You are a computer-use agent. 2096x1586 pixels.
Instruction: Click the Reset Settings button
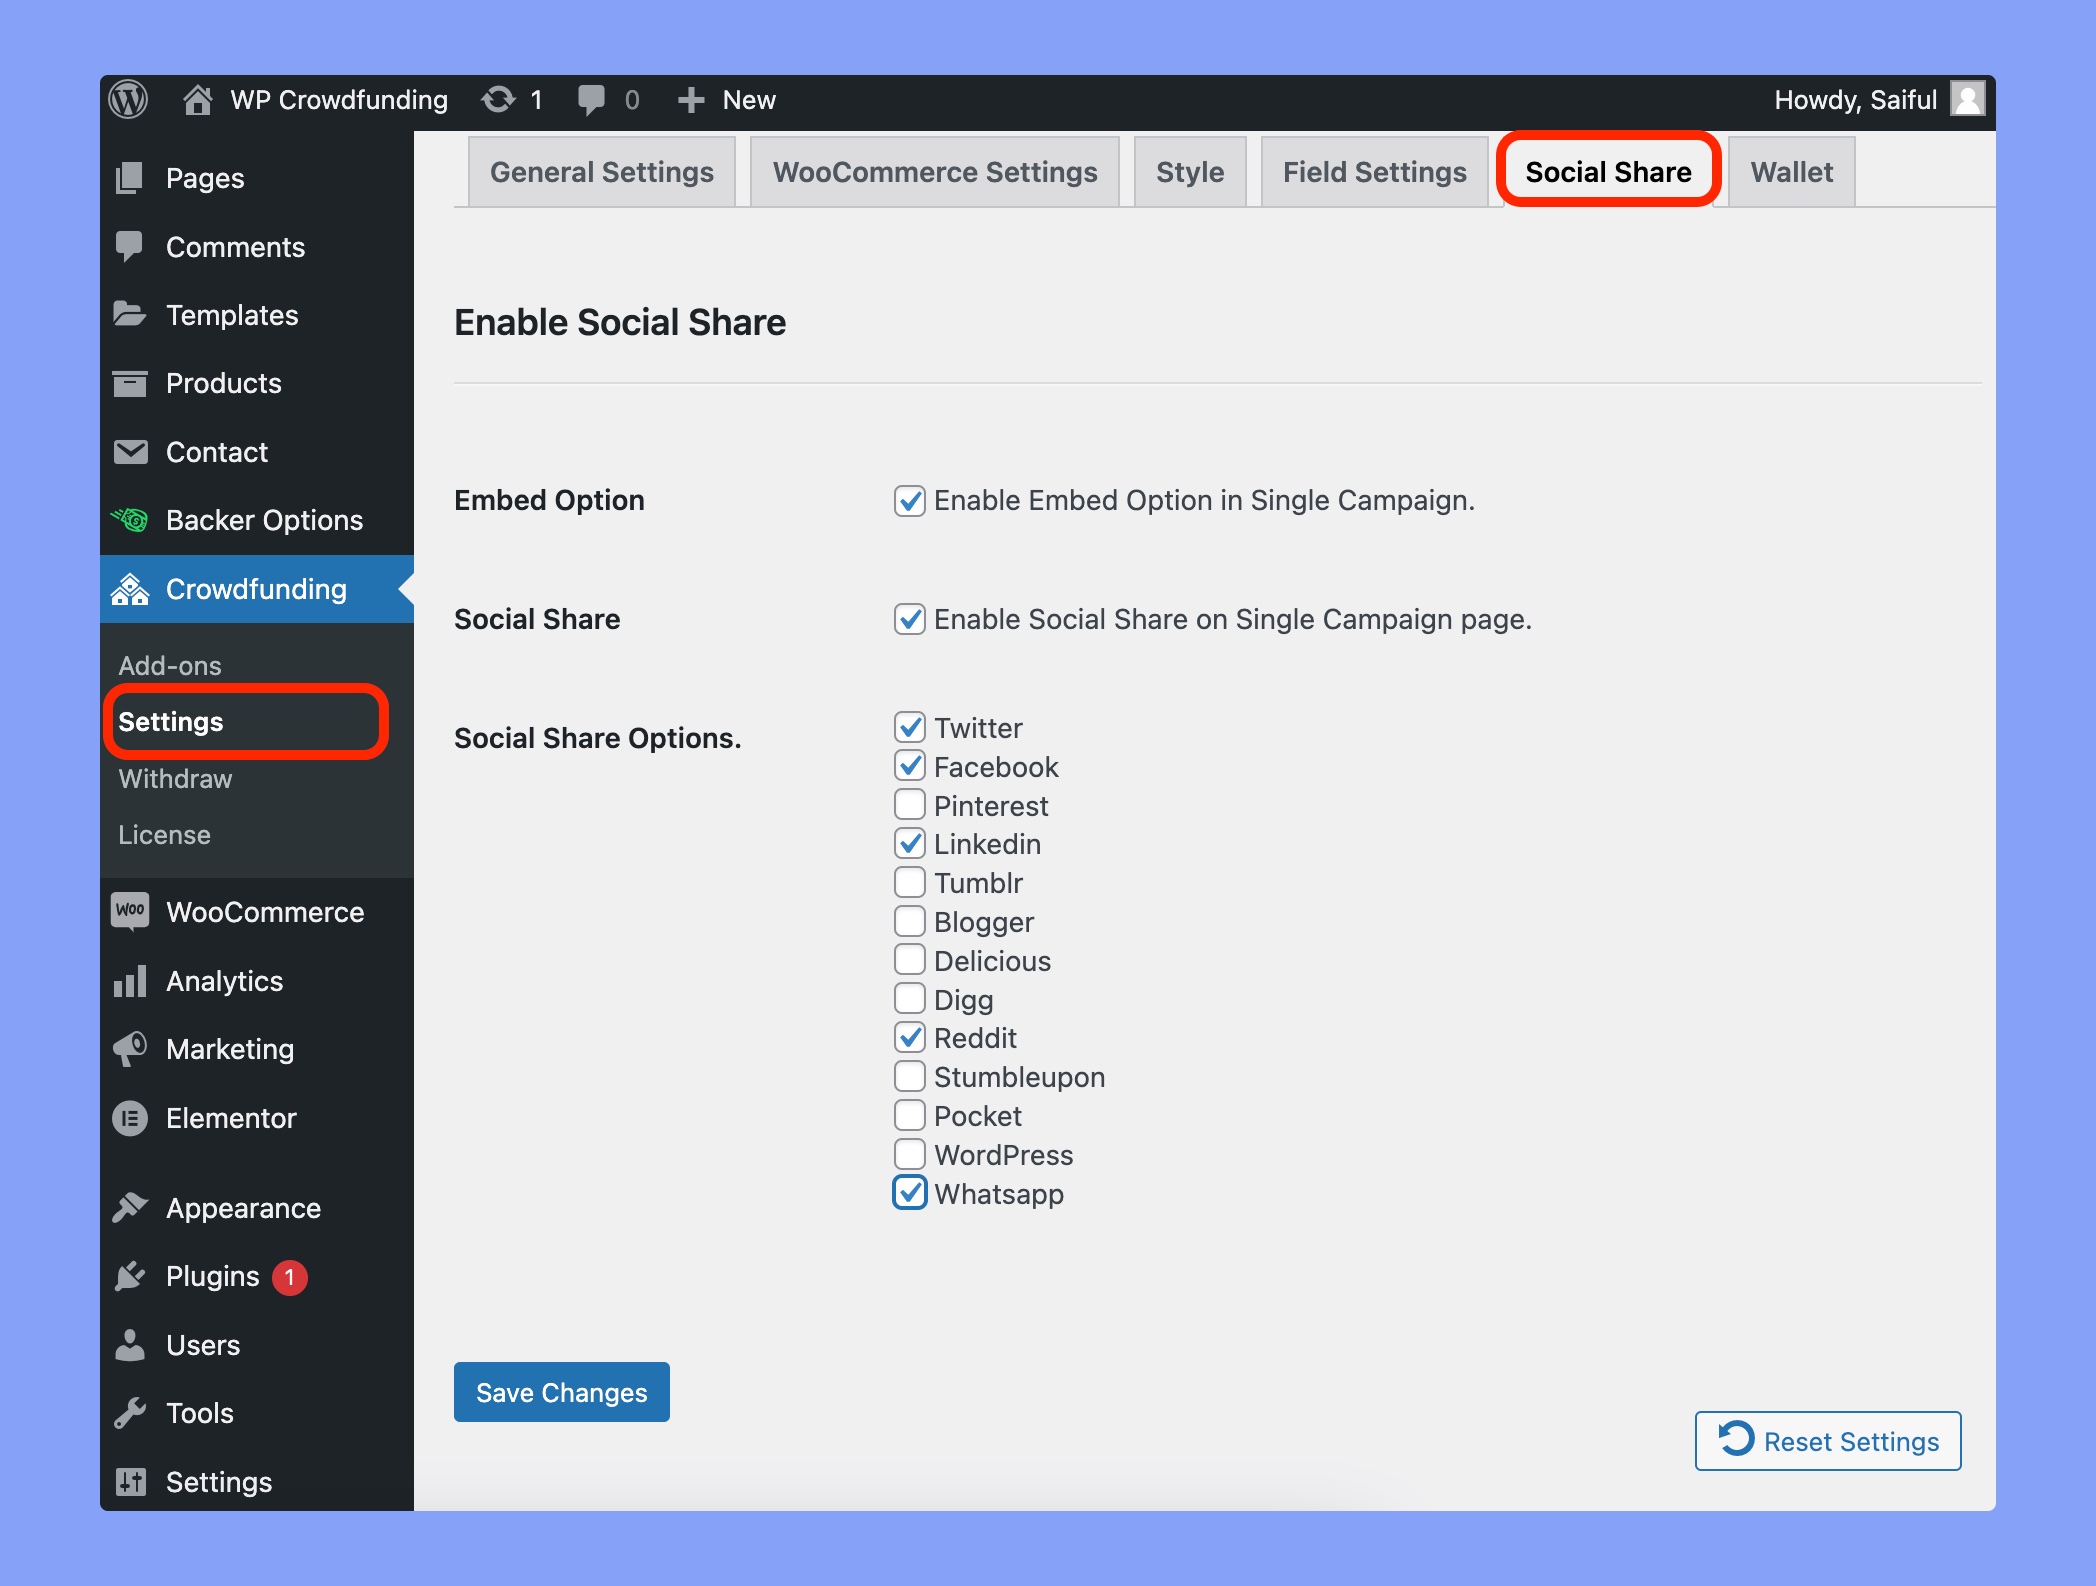coord(1828,1441)
